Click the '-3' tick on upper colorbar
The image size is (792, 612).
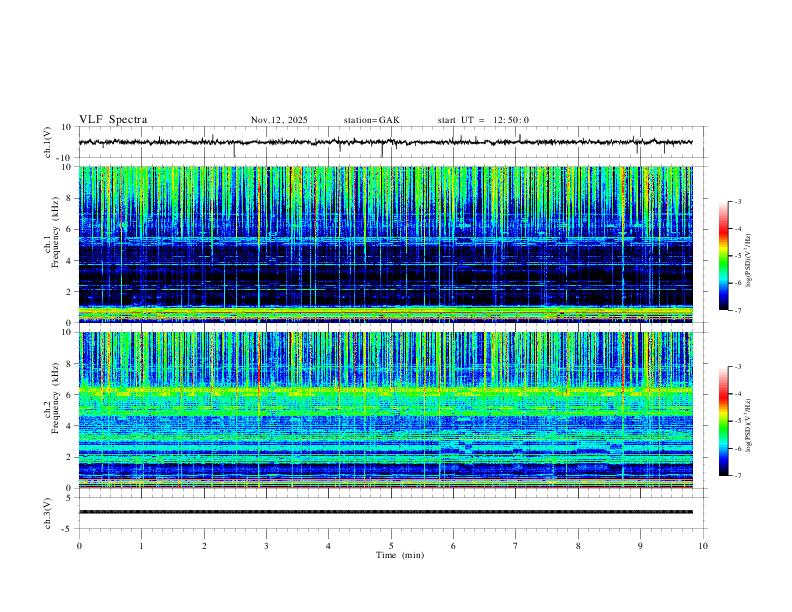738,201
